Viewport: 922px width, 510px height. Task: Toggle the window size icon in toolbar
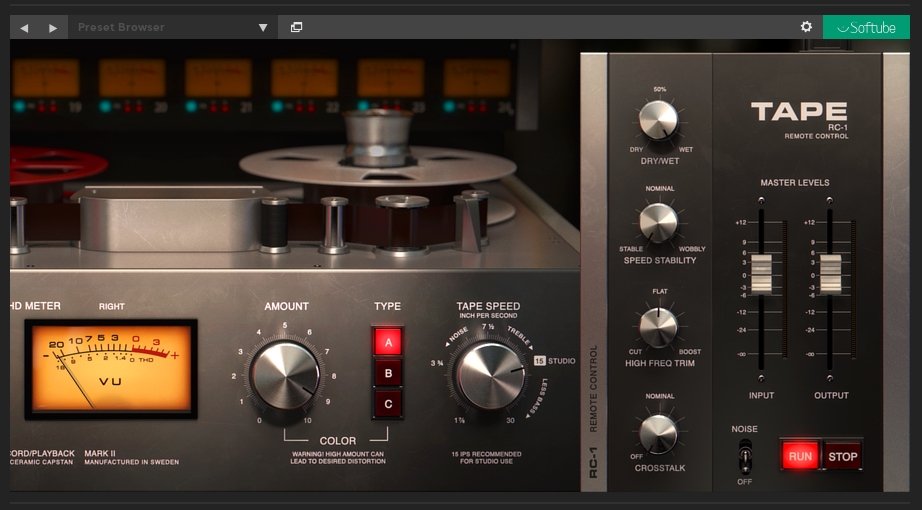click(x=296, y=27)
